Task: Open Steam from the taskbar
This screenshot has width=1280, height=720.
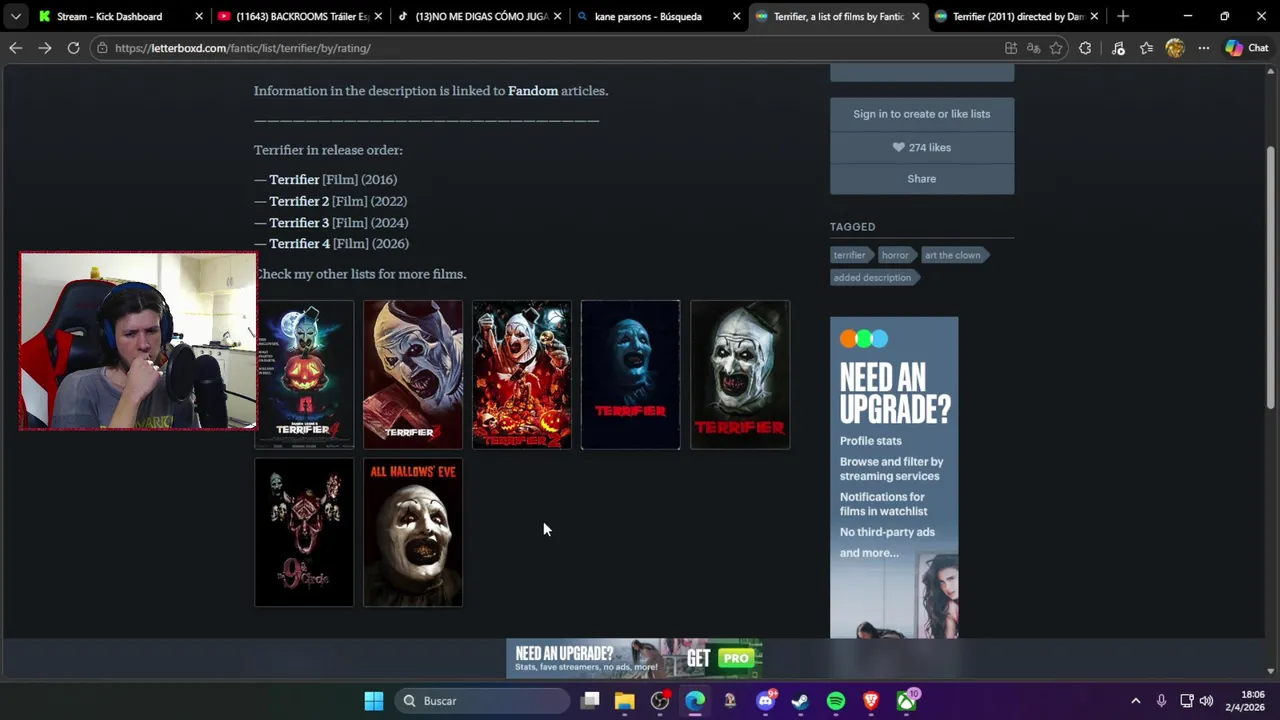Action: [801, 701]
